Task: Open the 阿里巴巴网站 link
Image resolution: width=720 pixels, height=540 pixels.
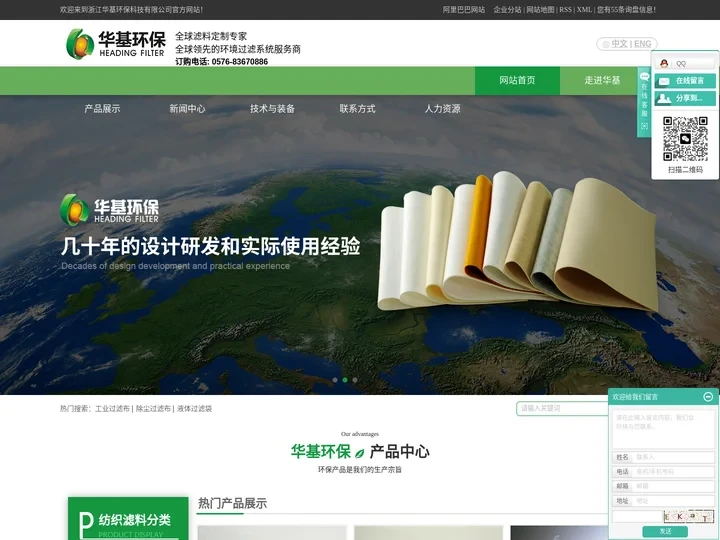Action: coord(464,10)
